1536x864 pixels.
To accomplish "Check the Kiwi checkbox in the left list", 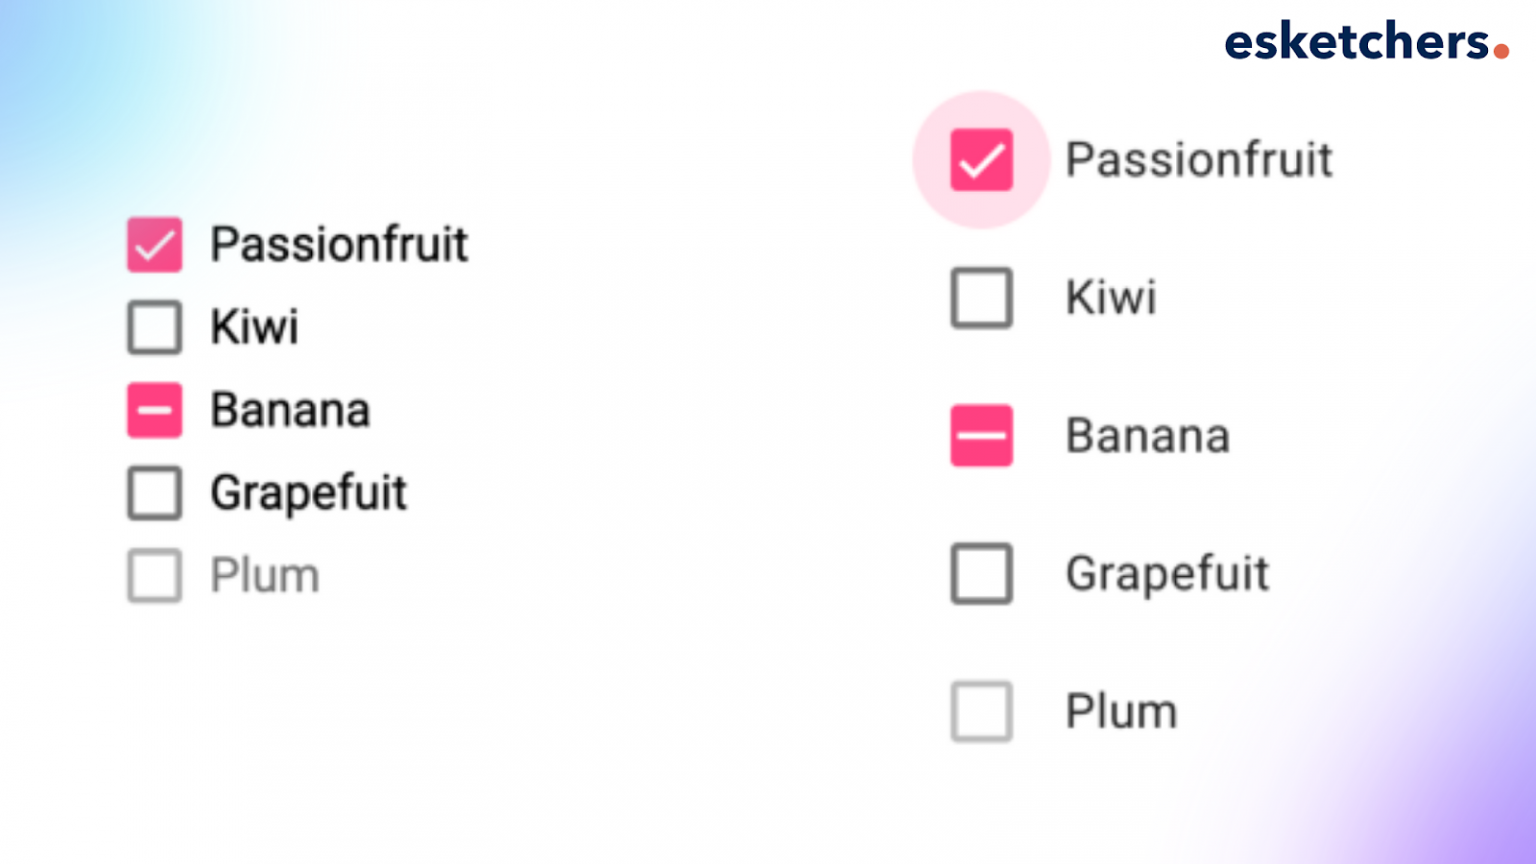I will (x=154, y=327).
